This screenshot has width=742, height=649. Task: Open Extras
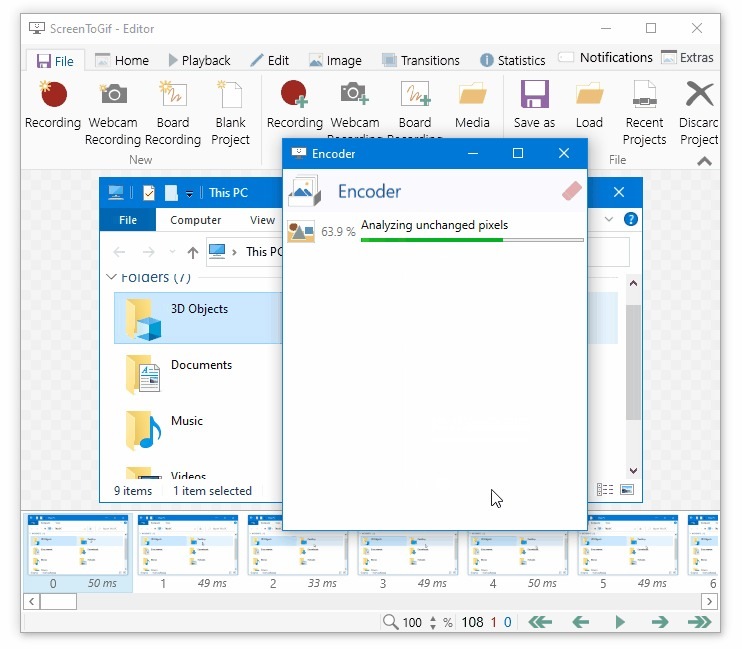click(x=687, y=58)
